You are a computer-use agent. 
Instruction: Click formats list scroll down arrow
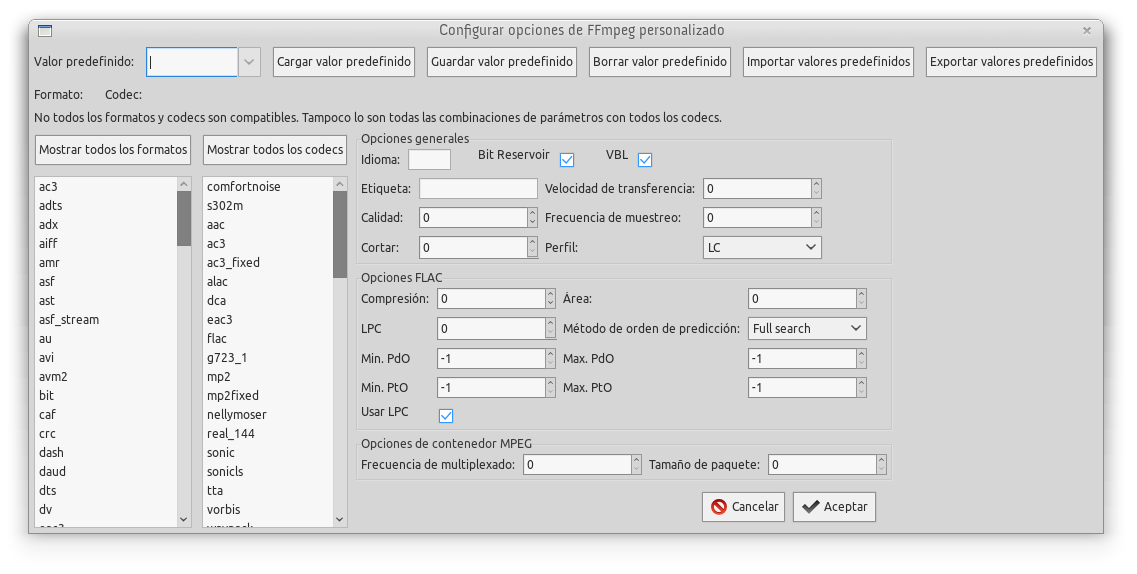183,520
